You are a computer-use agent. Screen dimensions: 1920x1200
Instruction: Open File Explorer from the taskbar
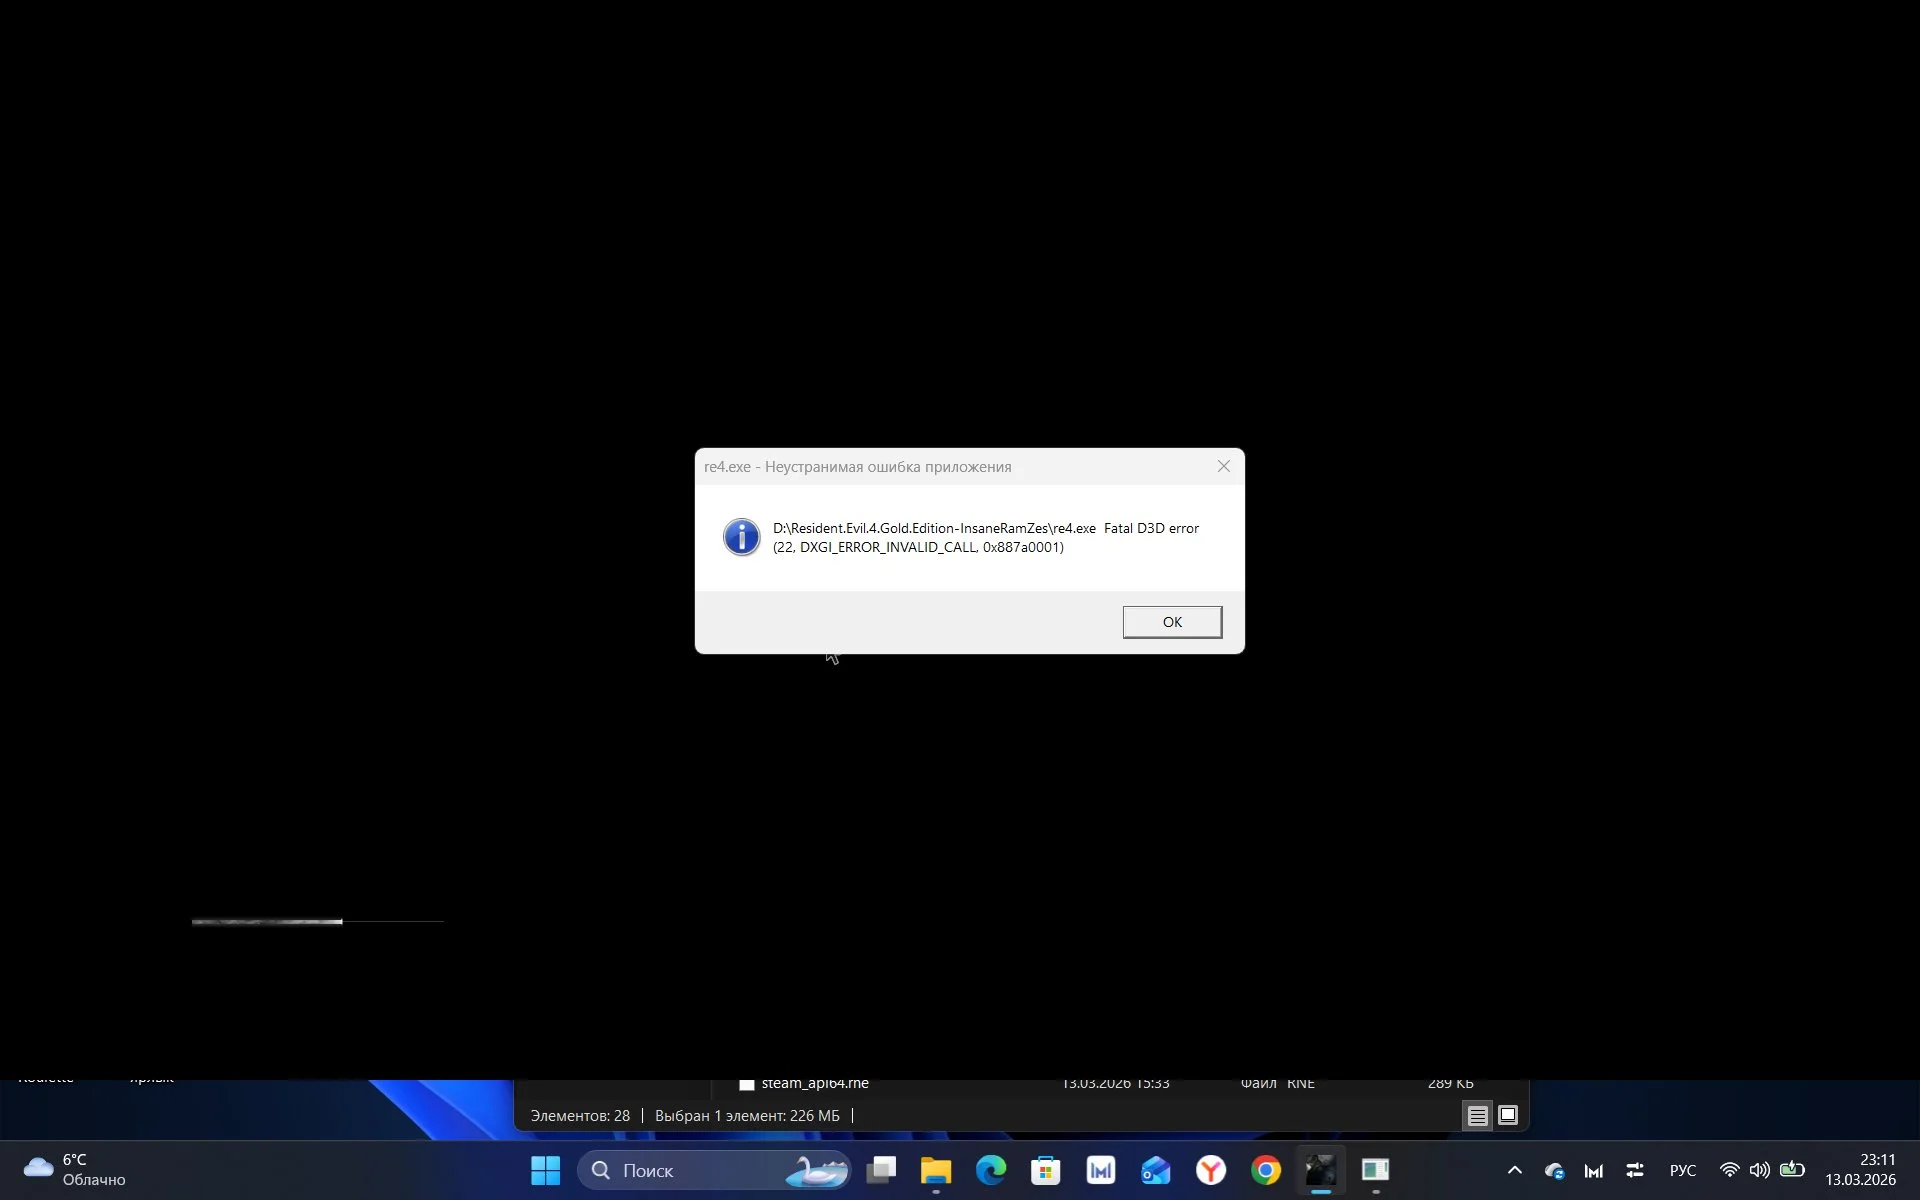[936, 1170]
